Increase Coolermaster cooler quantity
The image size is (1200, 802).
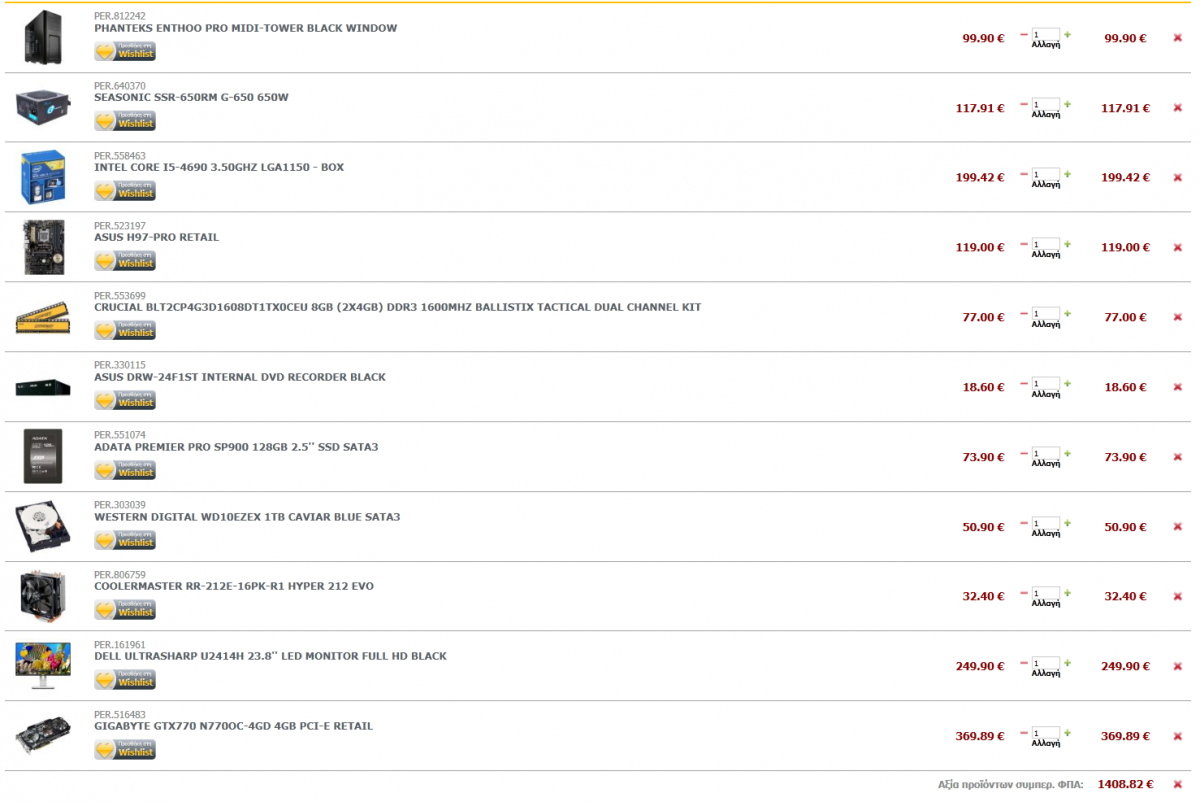click(x=1067, y=593)
